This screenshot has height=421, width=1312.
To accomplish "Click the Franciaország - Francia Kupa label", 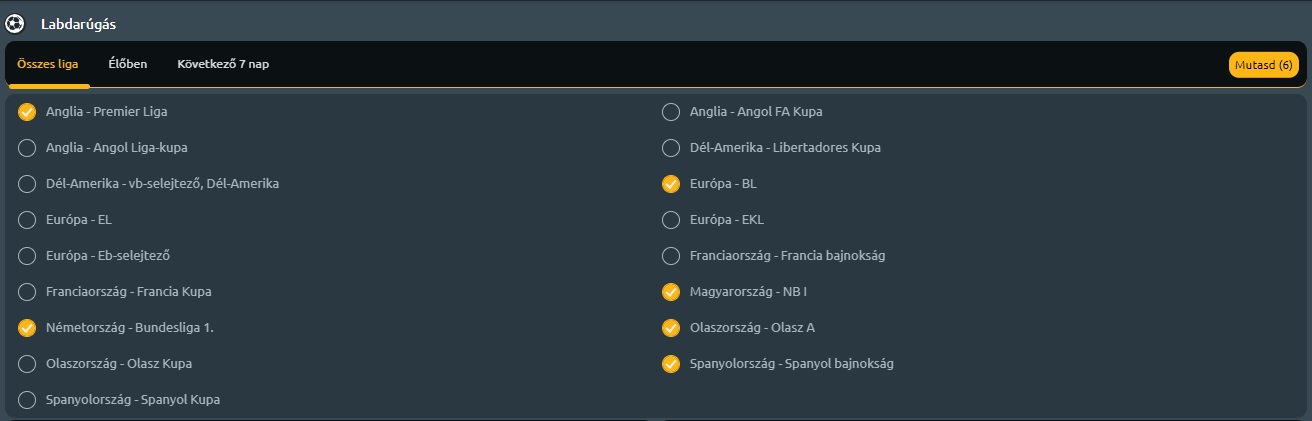I will tap(128, 292).
